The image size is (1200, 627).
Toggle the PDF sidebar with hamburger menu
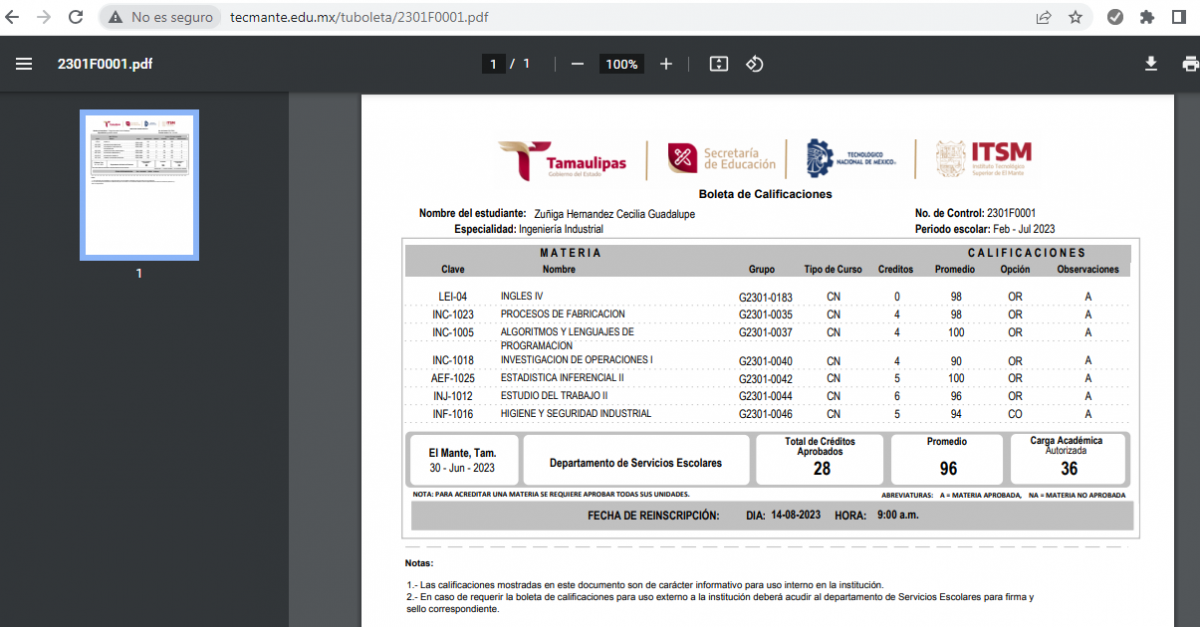pos(24,64)
